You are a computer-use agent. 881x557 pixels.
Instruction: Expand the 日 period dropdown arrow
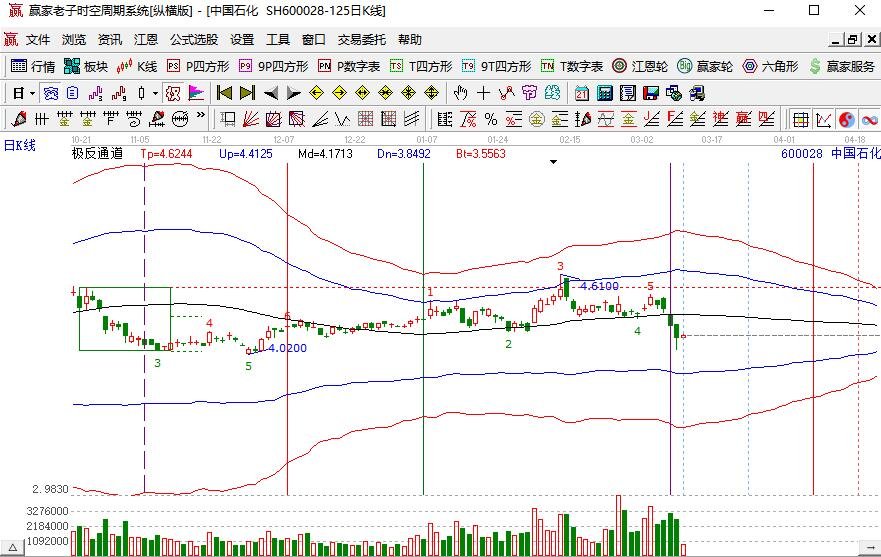point(33,93)
